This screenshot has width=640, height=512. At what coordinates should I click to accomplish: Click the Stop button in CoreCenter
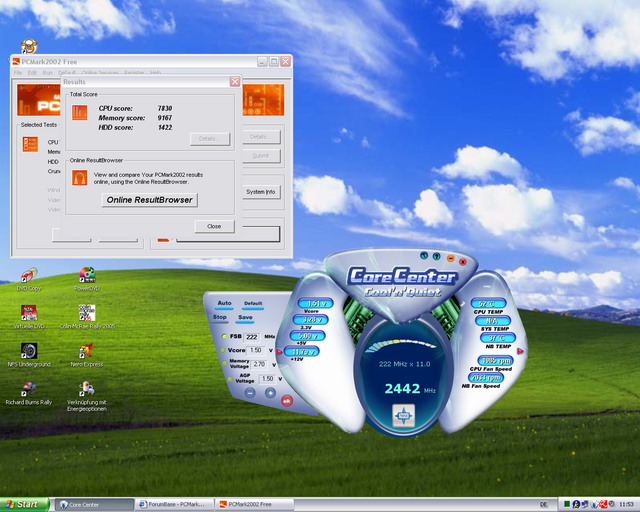220,317
